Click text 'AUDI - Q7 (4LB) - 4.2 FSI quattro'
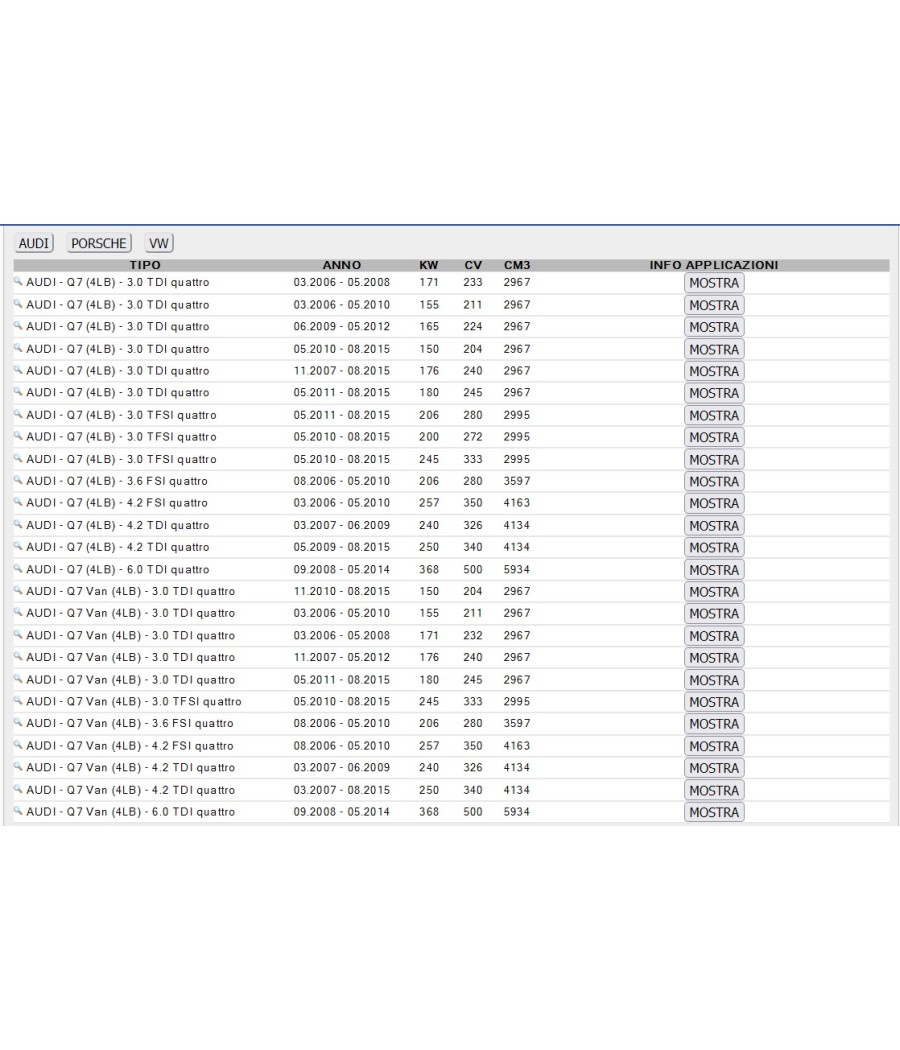 (117, 503)
